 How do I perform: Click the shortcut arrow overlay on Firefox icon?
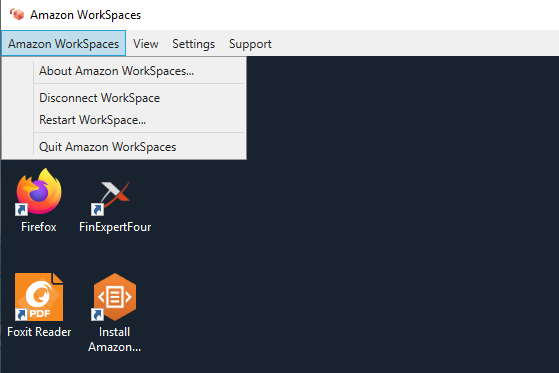[x=21, y=209]
